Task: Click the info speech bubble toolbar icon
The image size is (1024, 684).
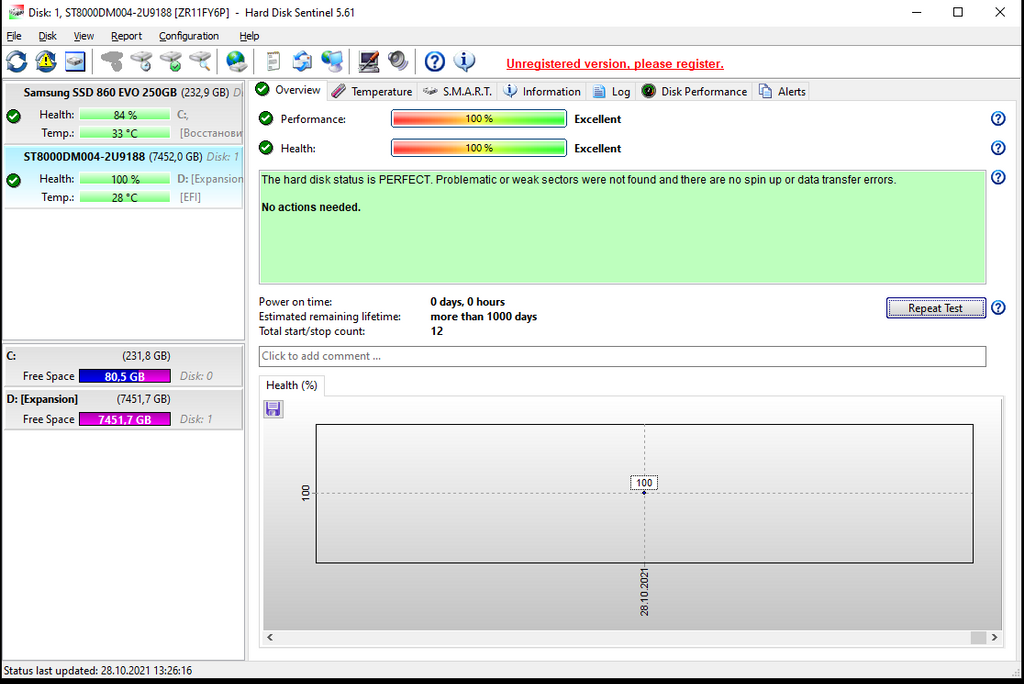Action: 464,62
